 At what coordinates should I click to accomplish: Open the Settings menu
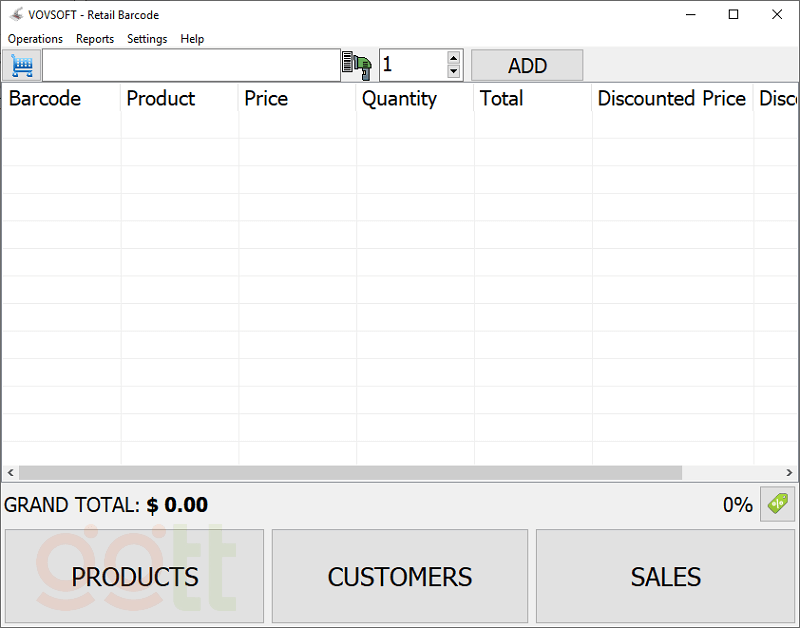(147, 39)
